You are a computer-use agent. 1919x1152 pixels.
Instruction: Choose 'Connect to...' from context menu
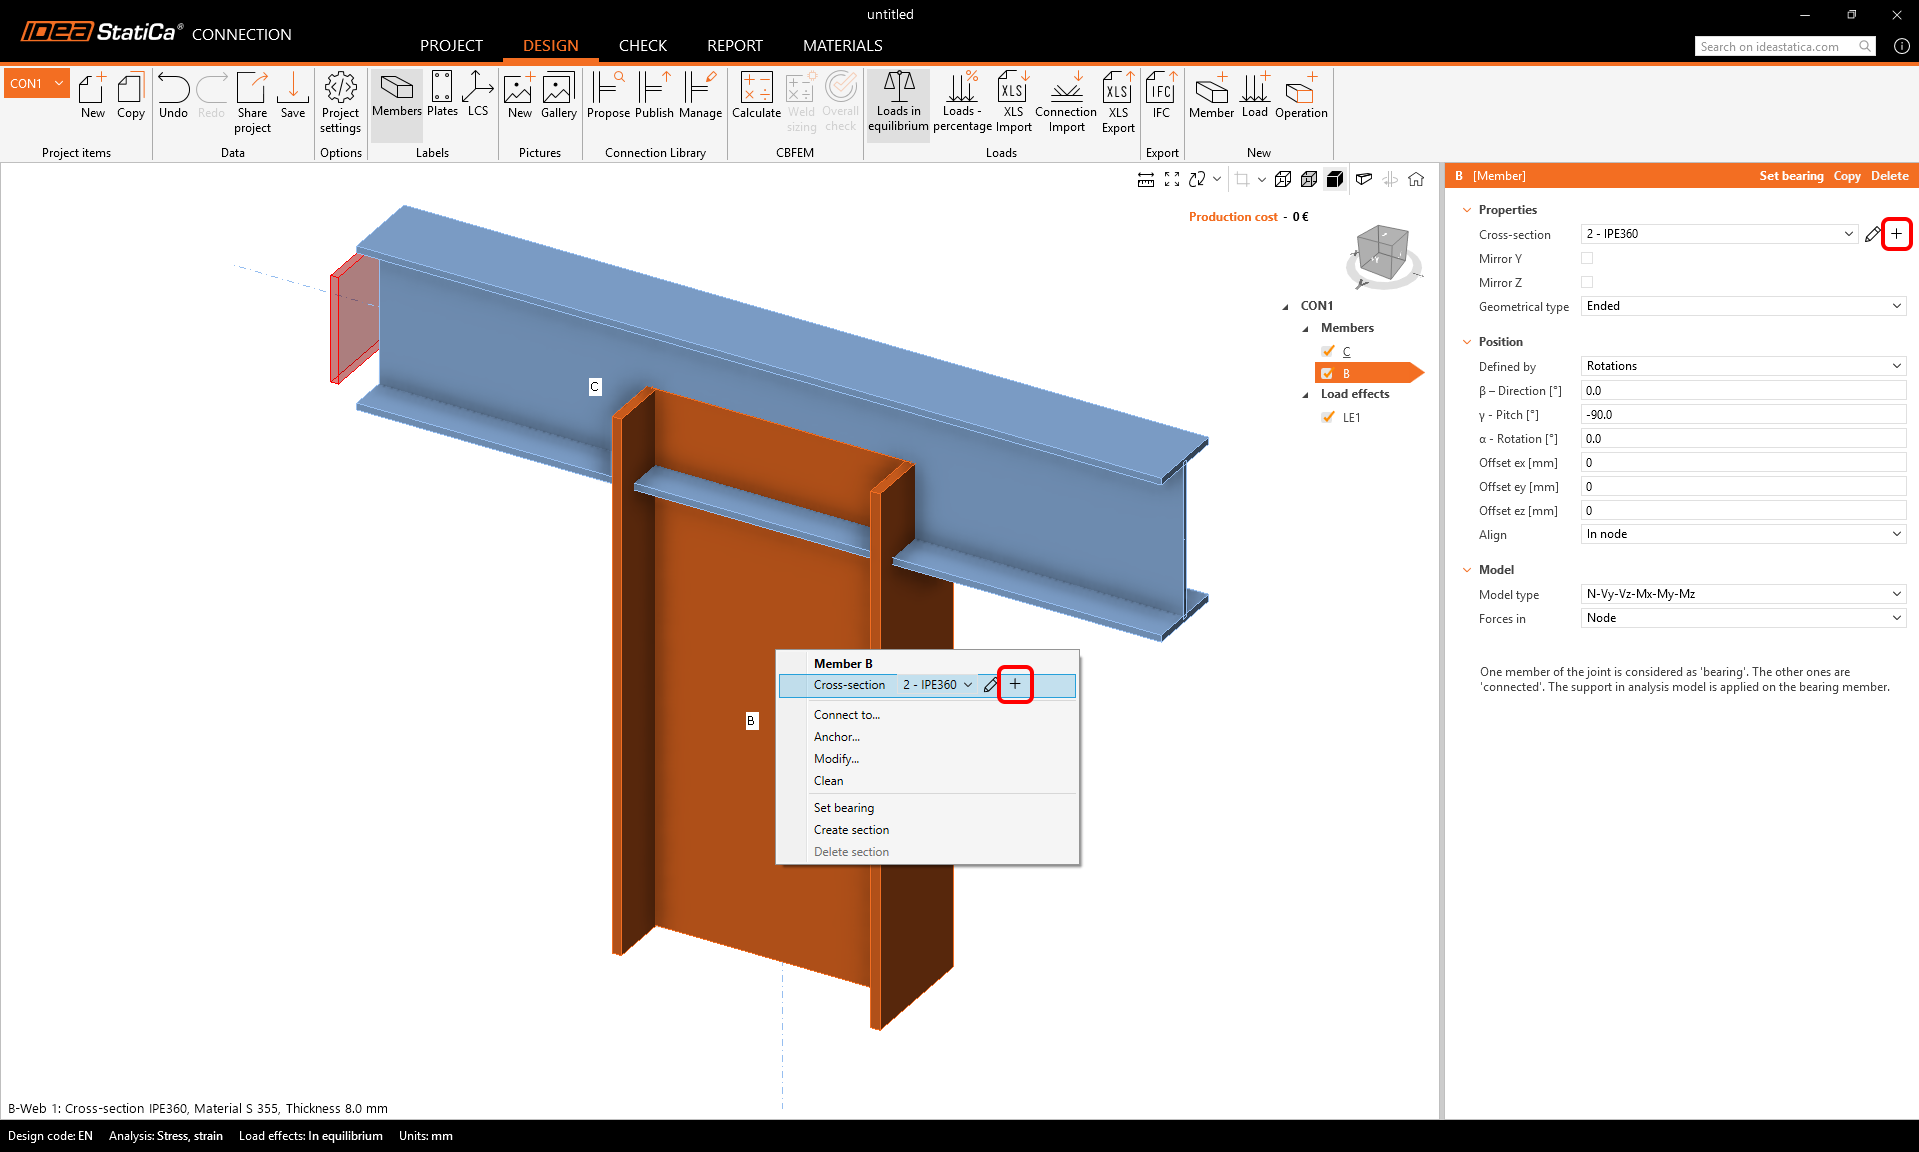click(x=846, y=715)
